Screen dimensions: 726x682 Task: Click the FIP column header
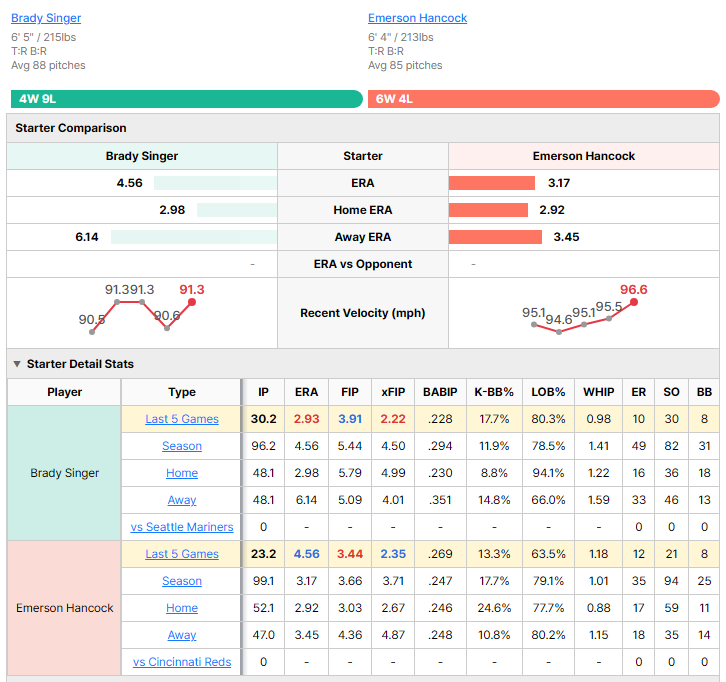[x=350, y=392]
